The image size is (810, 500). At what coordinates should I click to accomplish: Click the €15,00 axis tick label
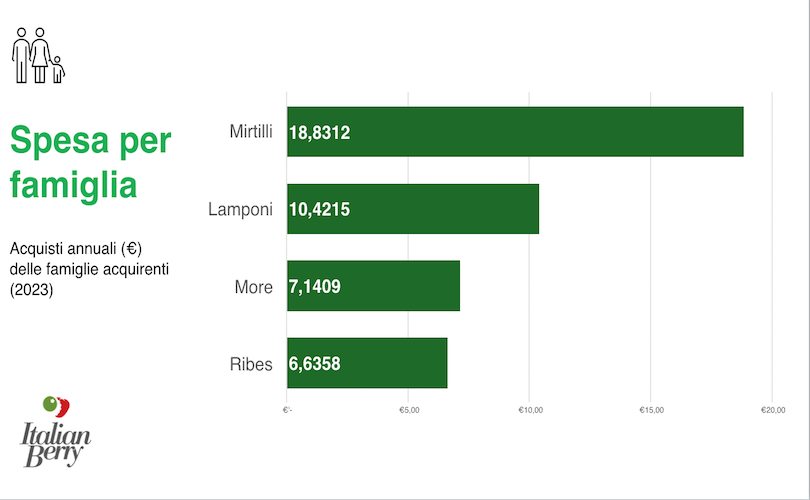click(x=651, y=409)
